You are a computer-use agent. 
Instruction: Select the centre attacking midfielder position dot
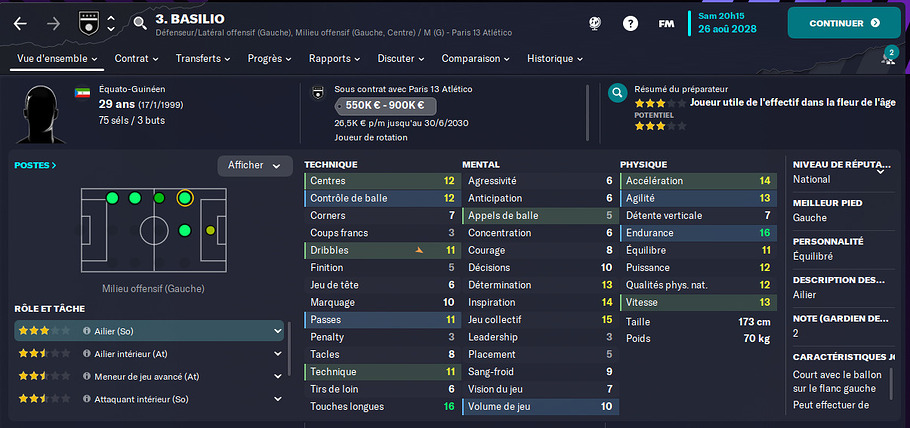coord(185,232)
